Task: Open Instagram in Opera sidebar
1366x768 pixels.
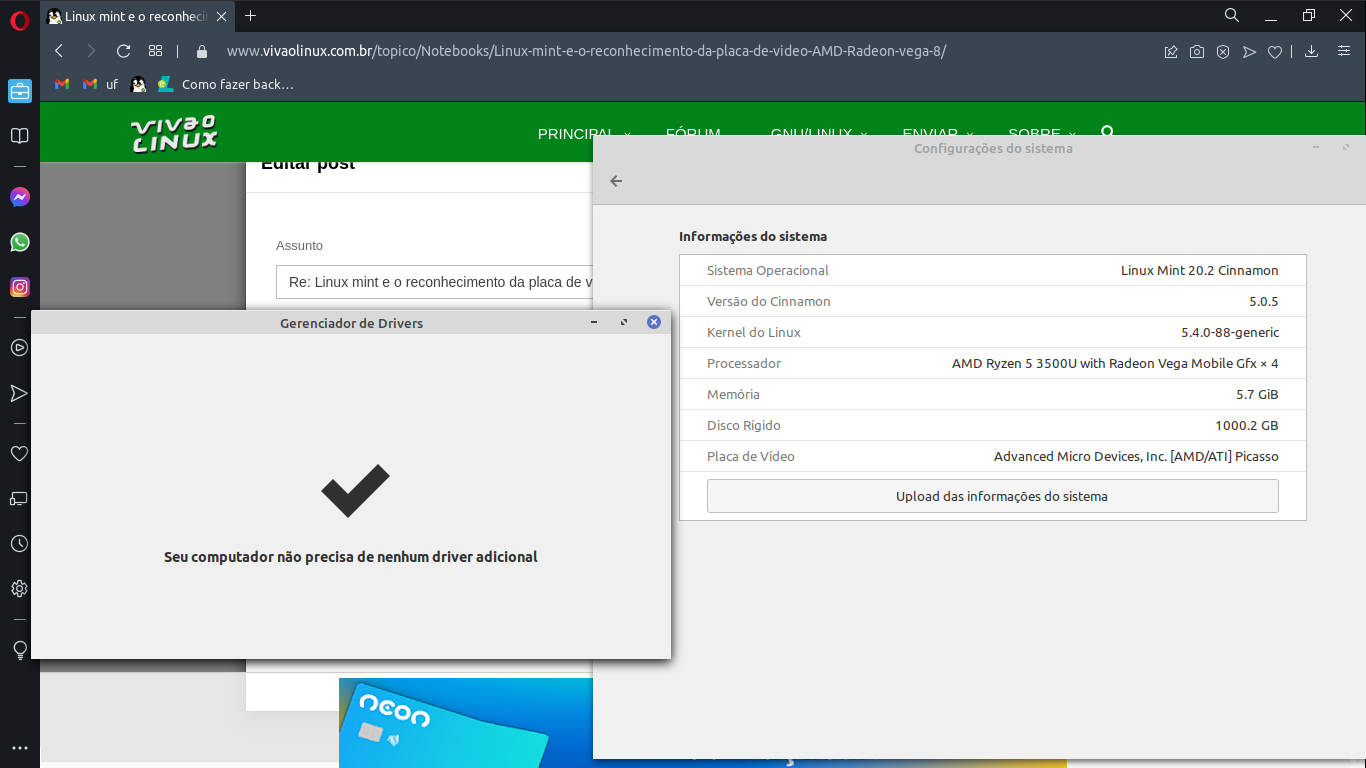Action: (x=19, y=287)
